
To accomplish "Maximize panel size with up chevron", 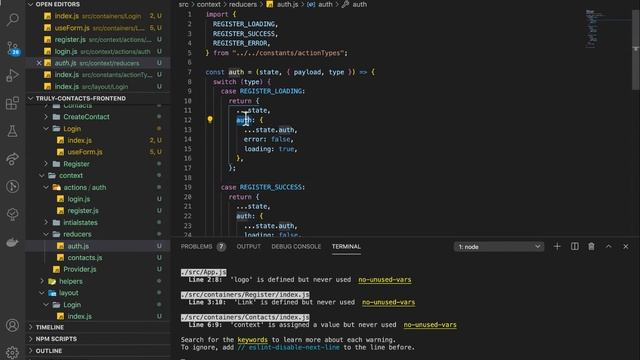I will [608, 247].
